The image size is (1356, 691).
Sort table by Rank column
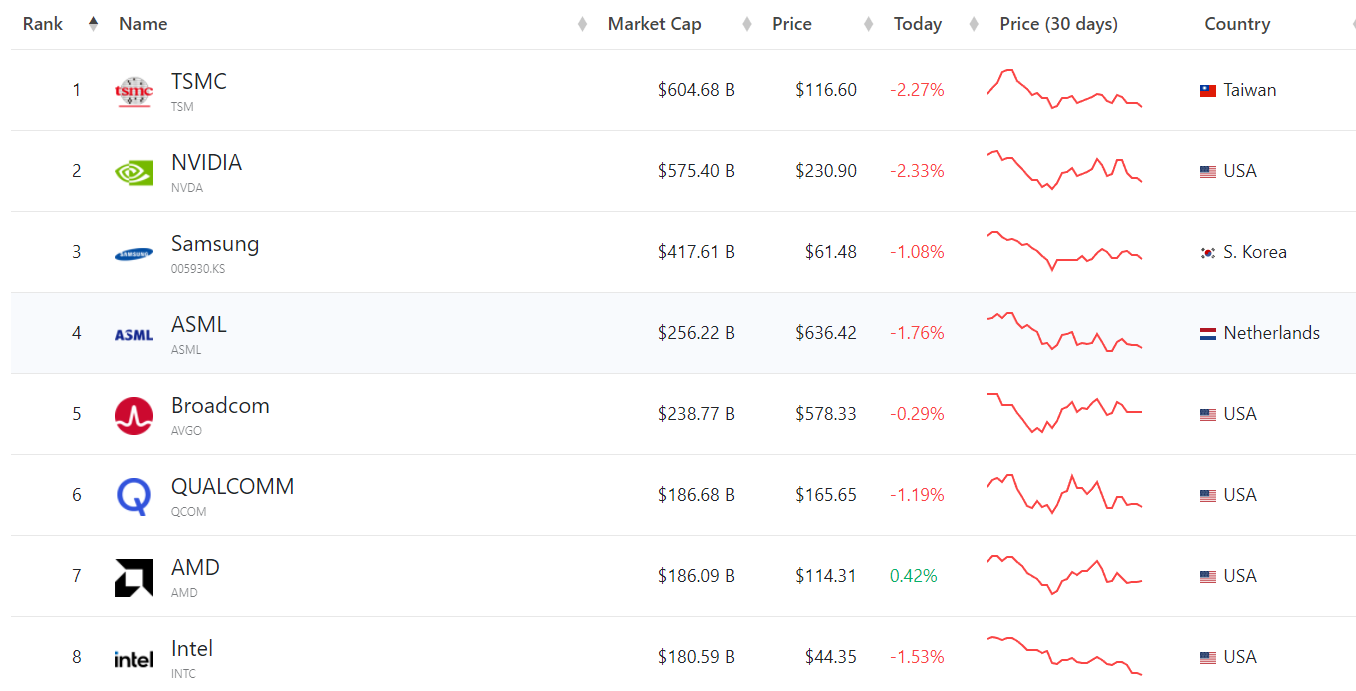43,24
